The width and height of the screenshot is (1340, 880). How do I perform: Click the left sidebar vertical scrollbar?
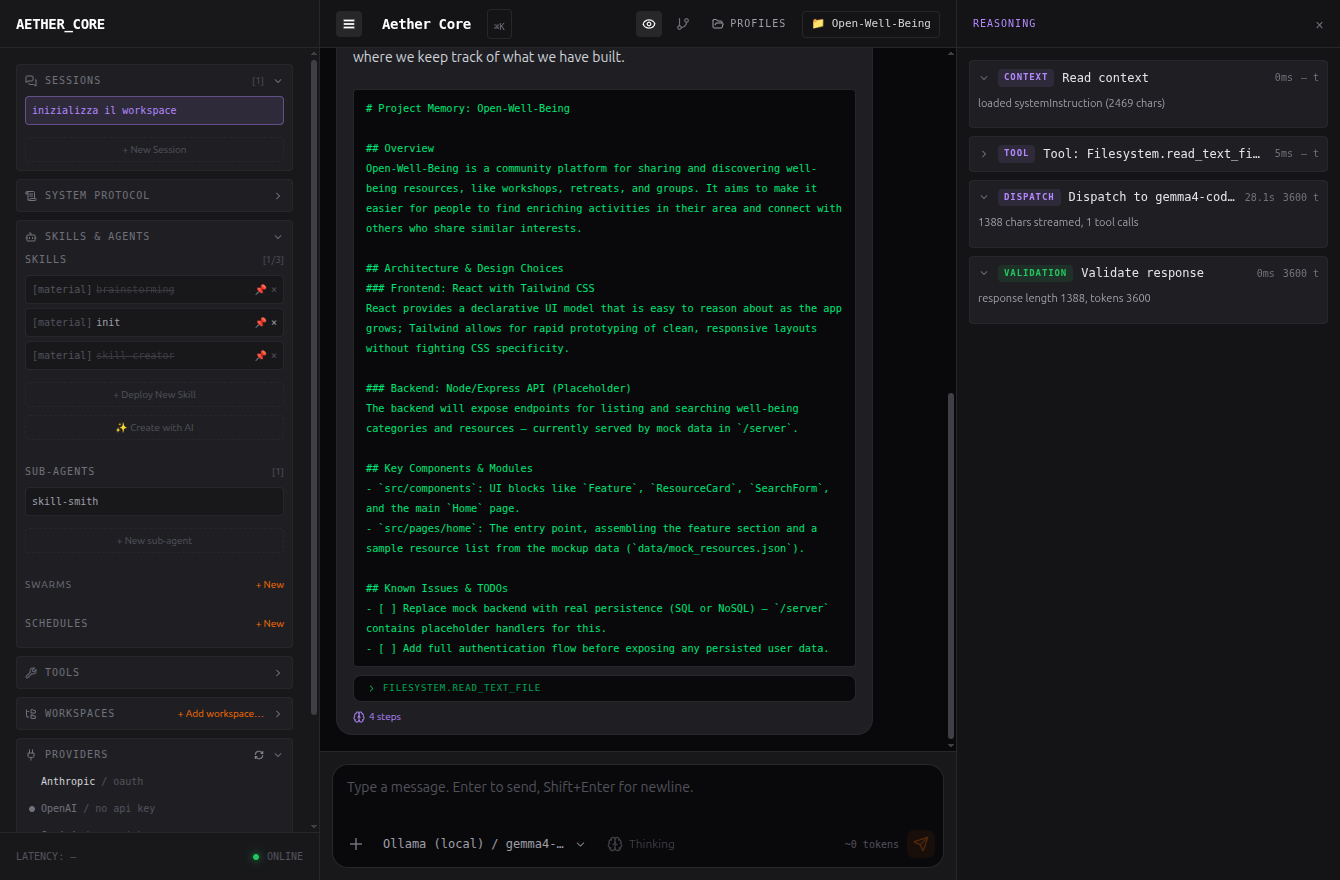click(x=314, y=386)
